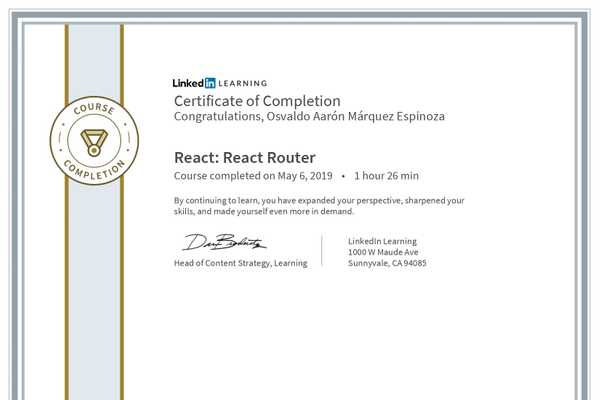Click the course title 'React: React Router'
Viewport: 600px width, 400px height.
(x=245, y=157)
